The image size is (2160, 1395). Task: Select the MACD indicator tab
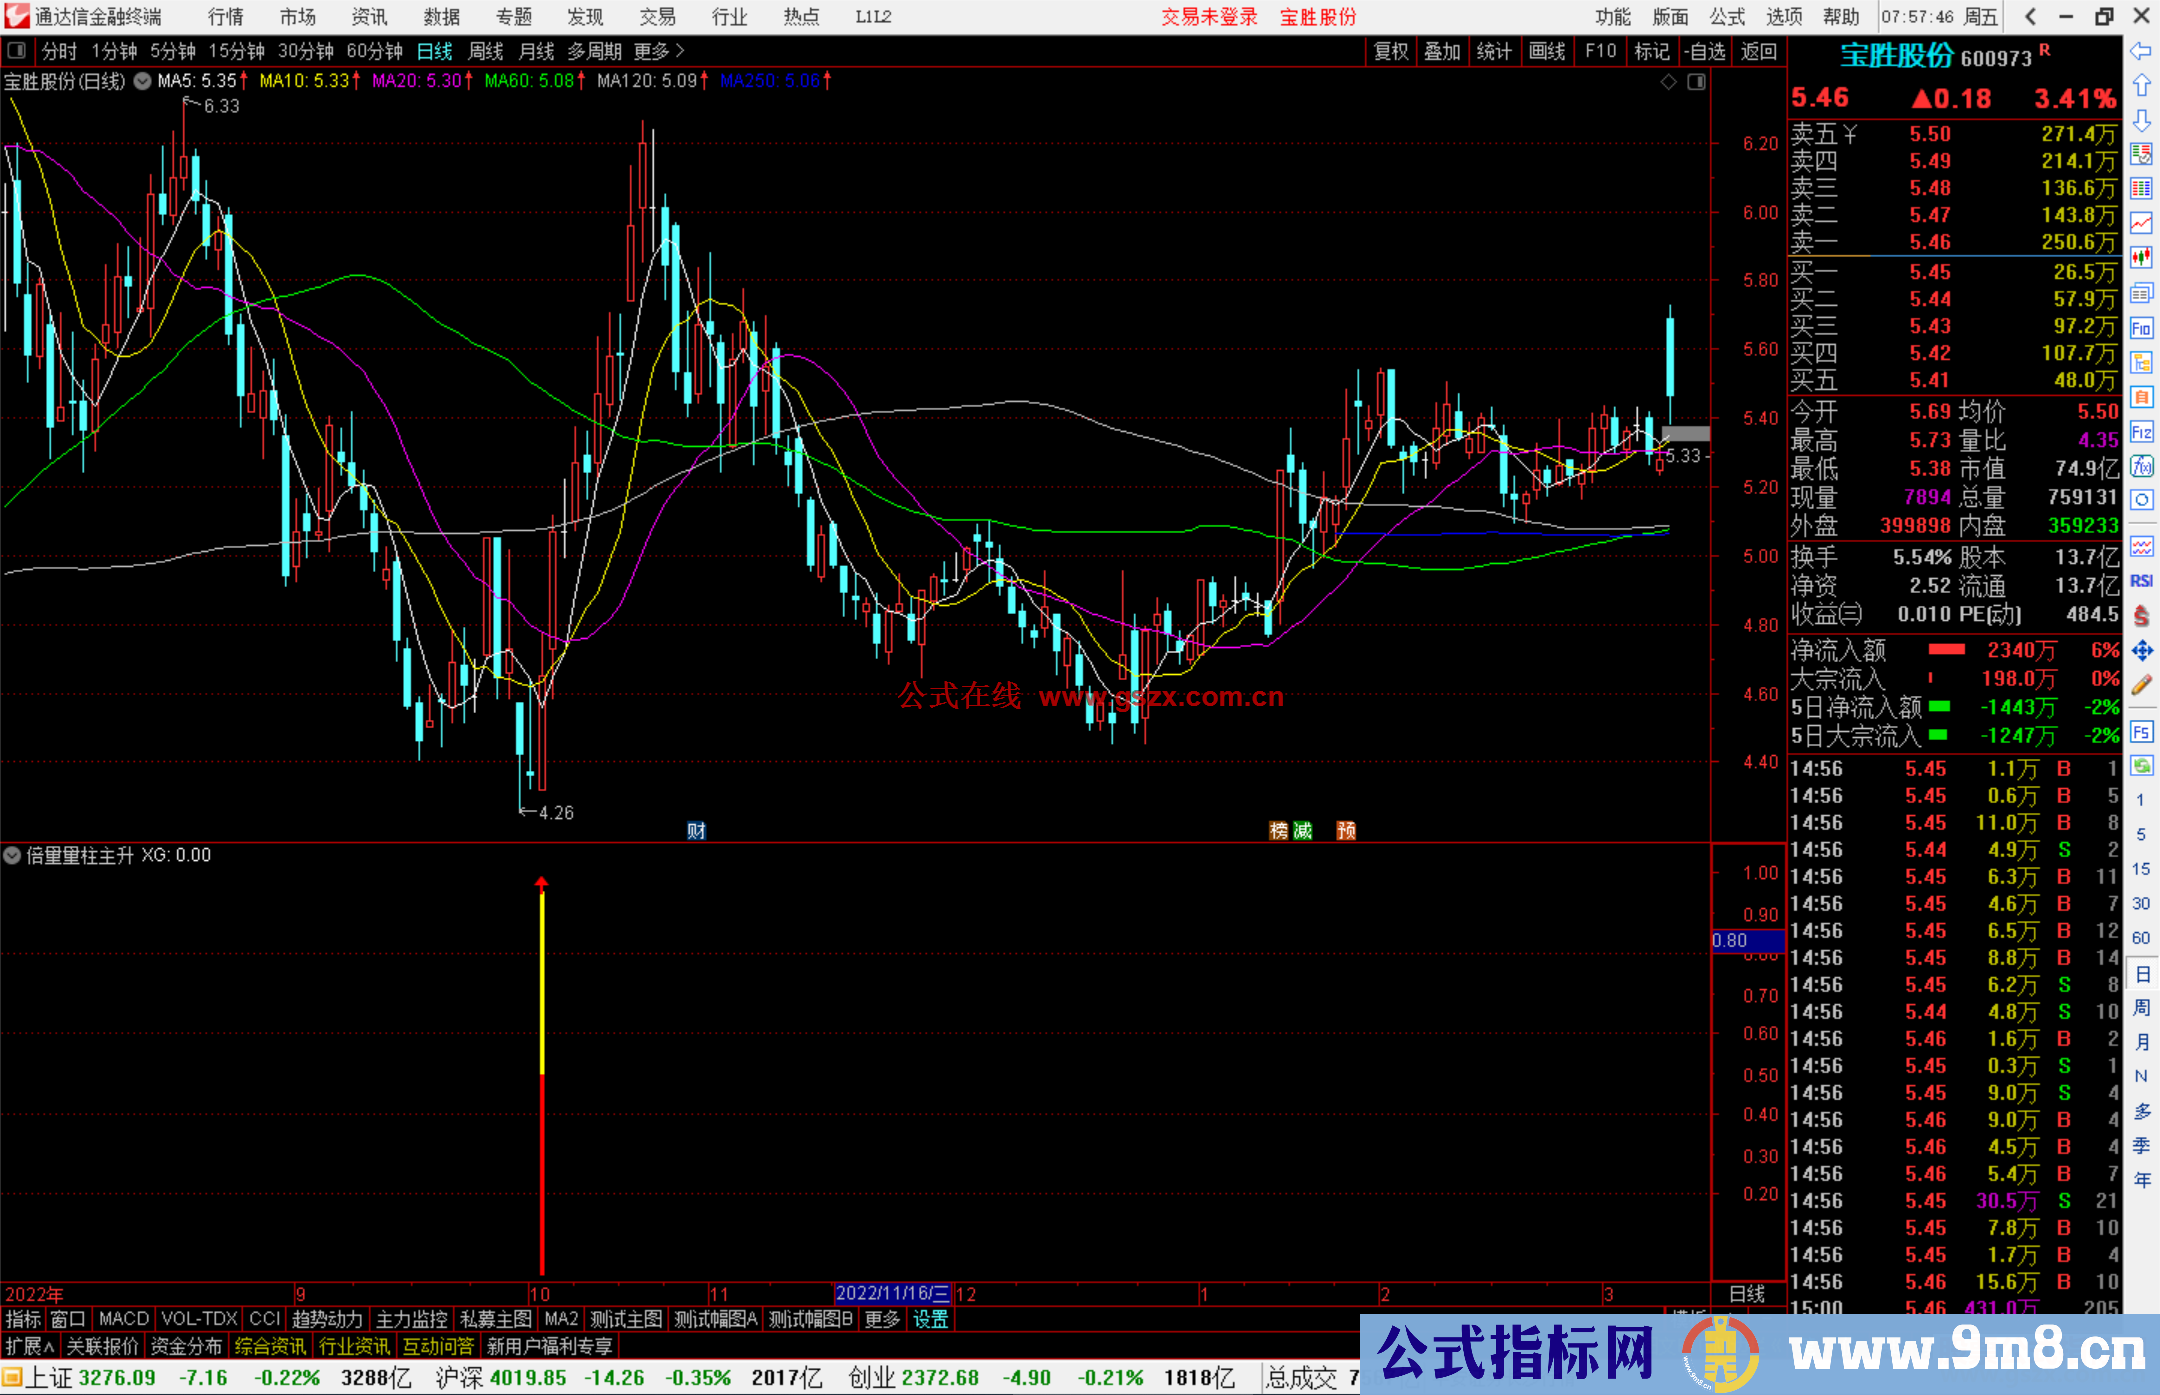pos(124,1320)
